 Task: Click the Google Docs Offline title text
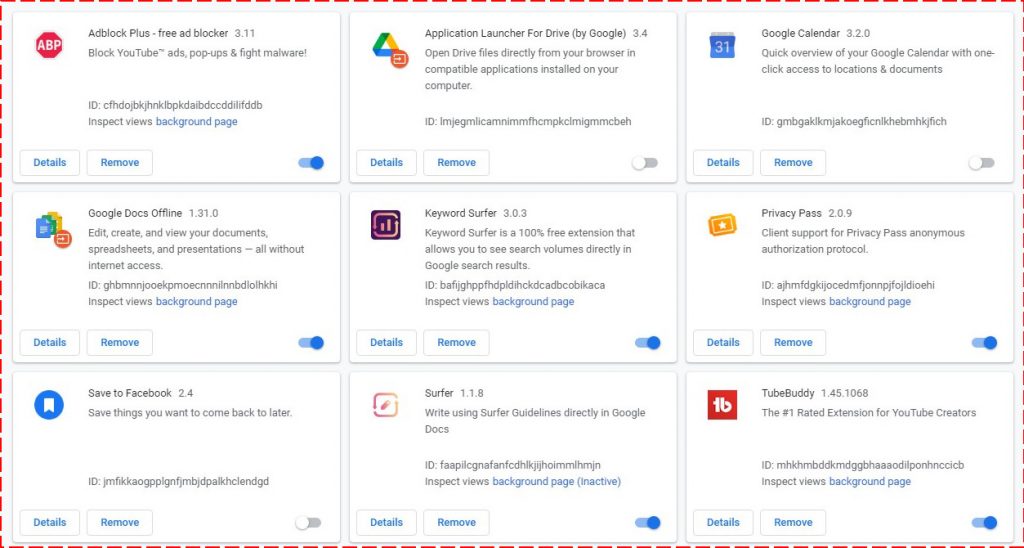pyautogui.click(x=135, y=214)
